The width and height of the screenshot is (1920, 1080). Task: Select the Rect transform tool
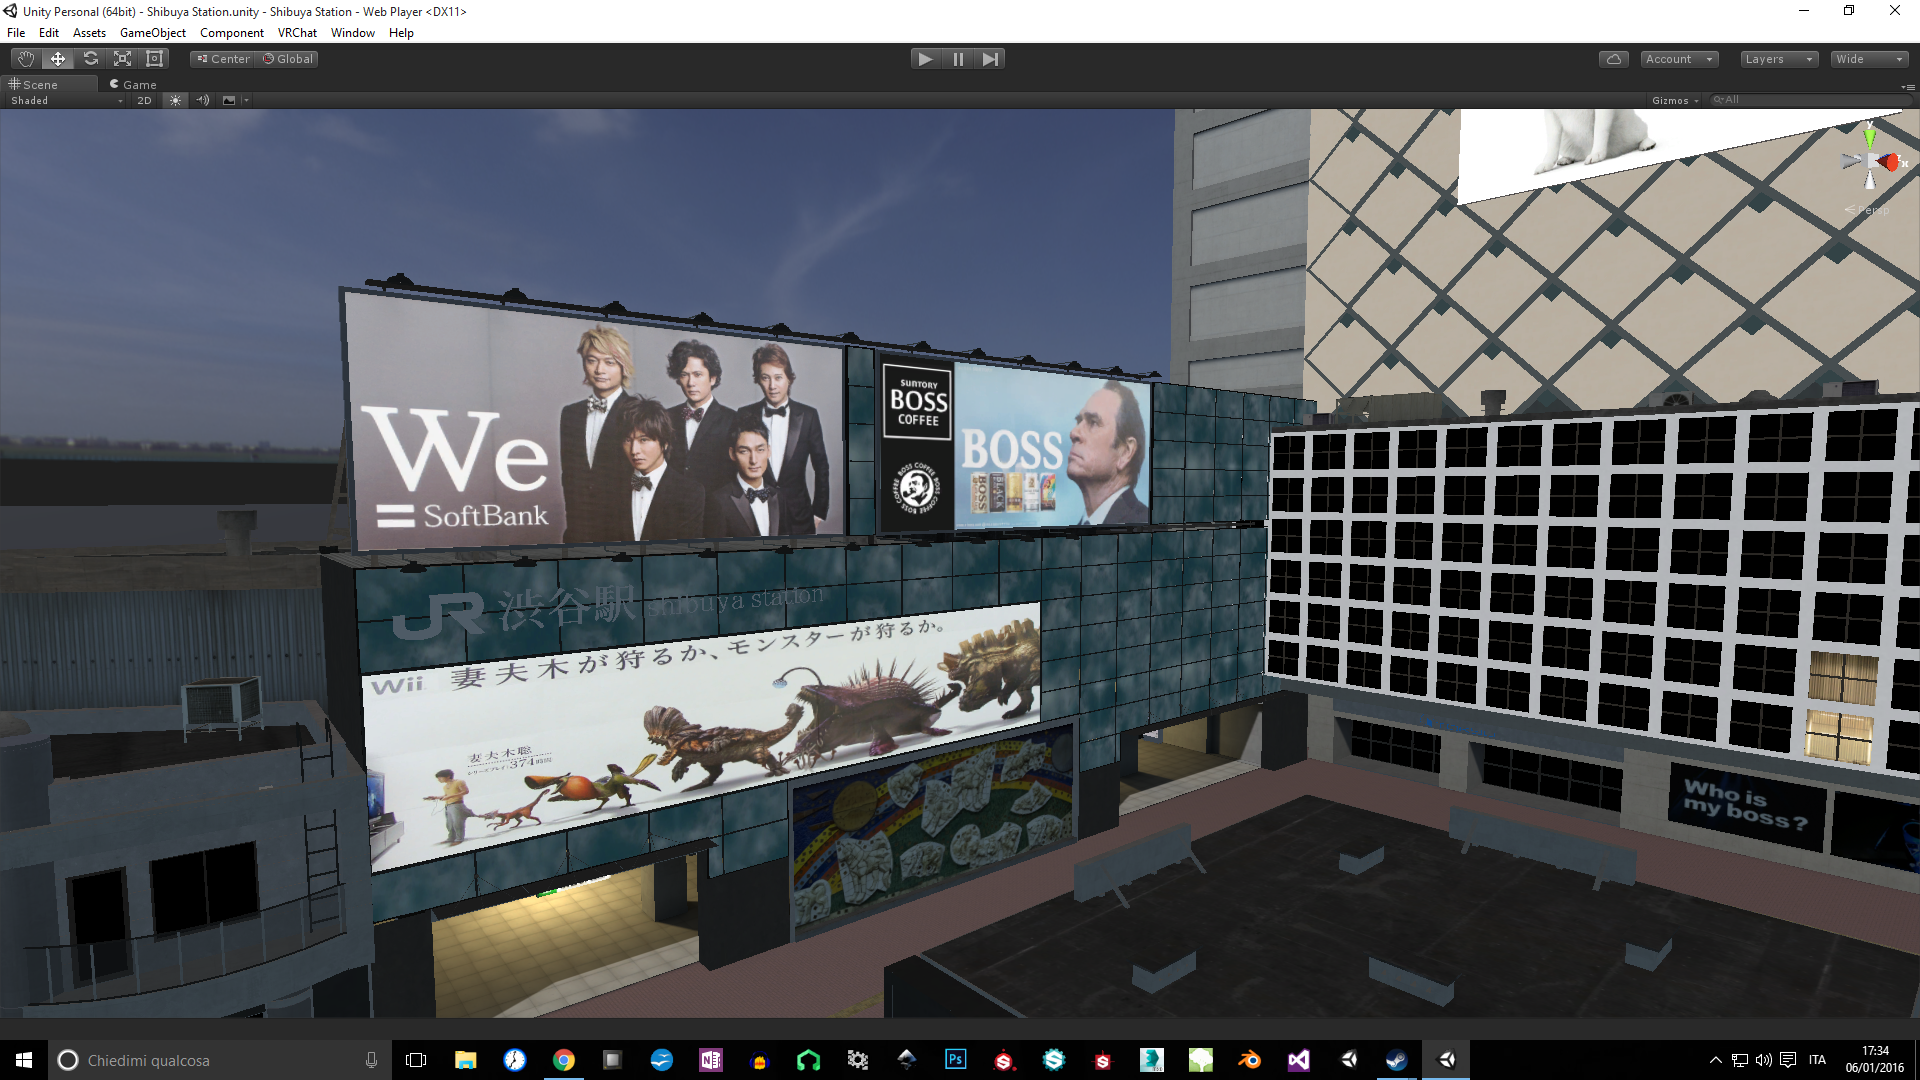click(154, 59)
